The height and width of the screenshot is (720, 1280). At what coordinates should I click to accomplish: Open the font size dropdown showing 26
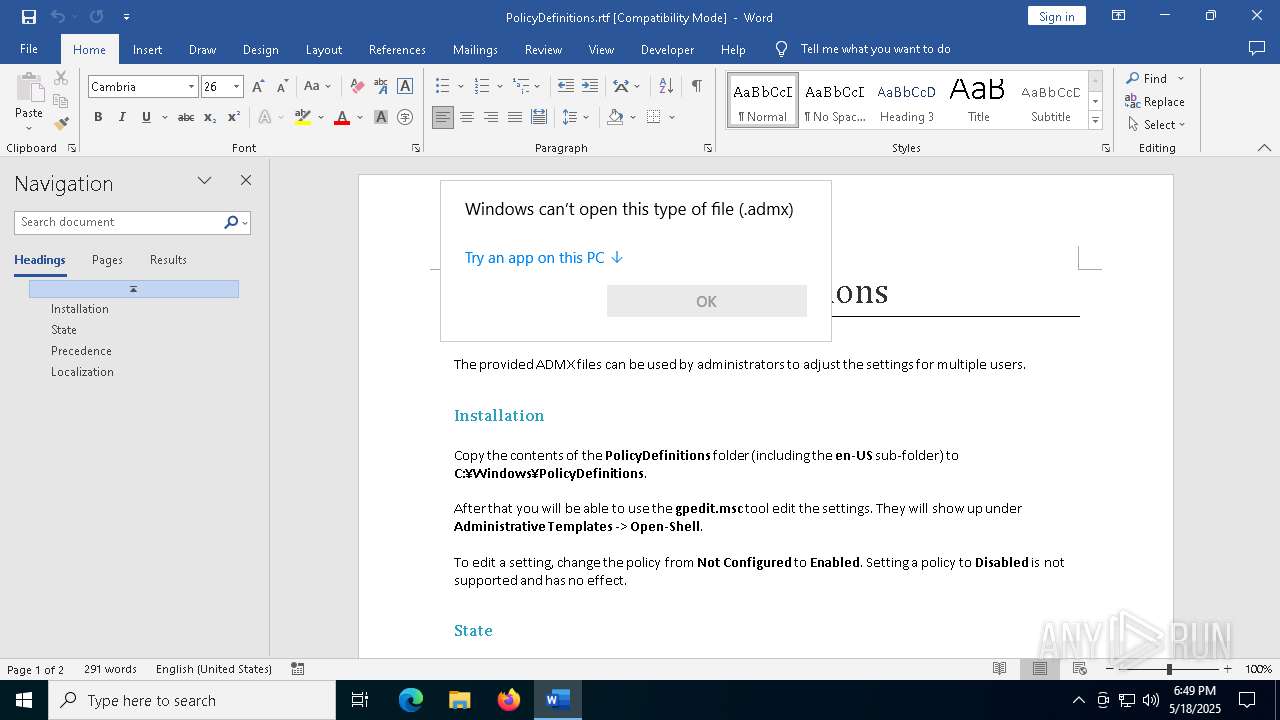click(237, 87)
